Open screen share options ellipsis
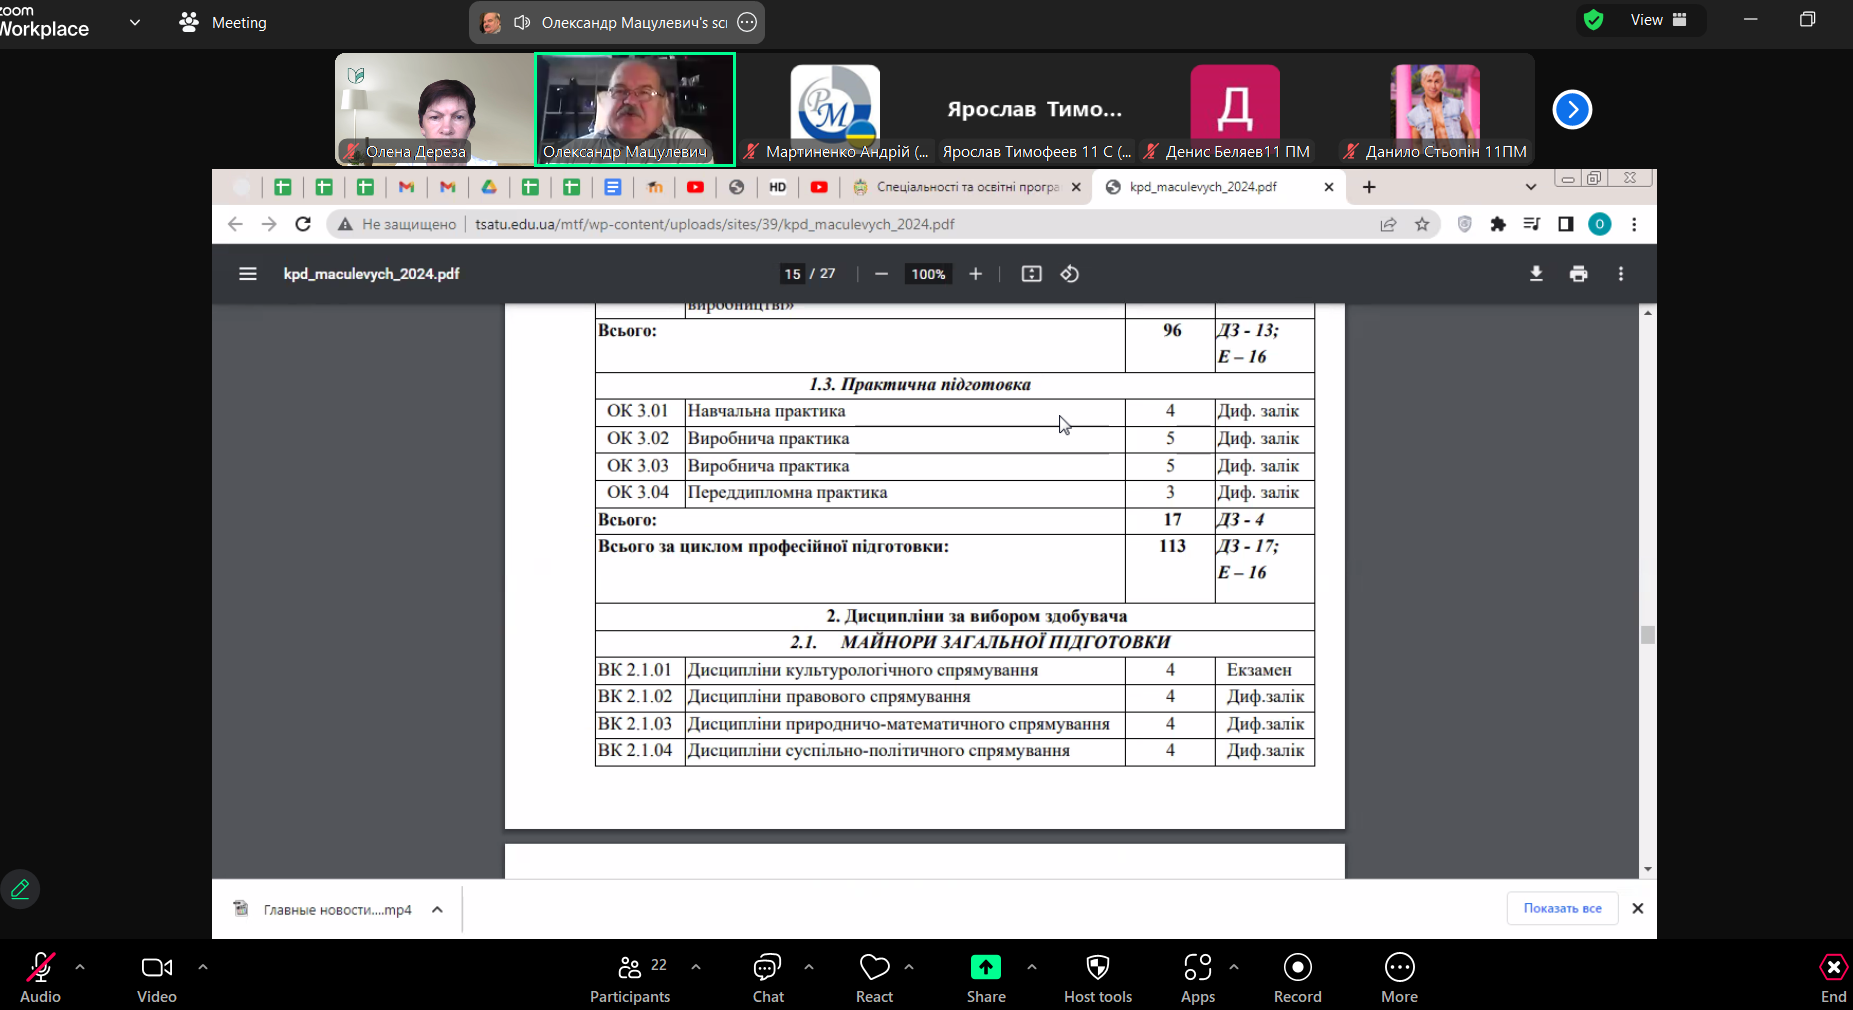 tap(747, 22)
